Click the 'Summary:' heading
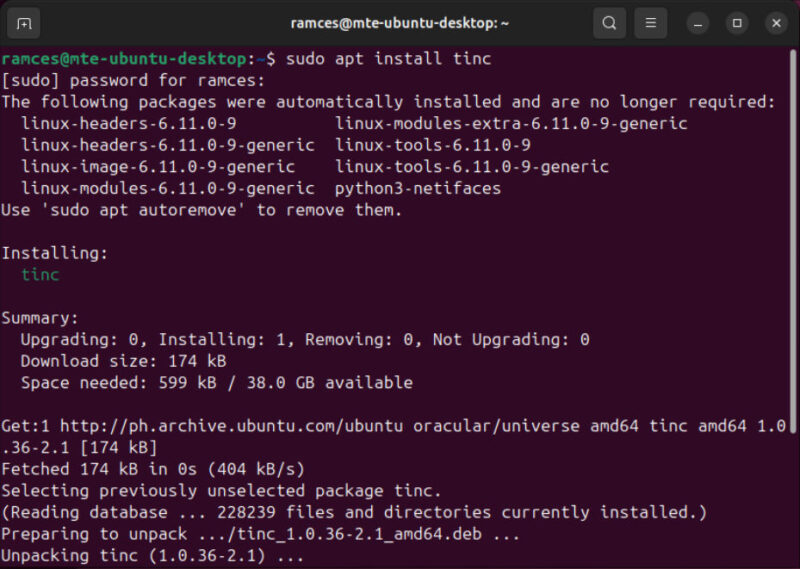This screenshot has width=800, height=569. coord(40,318)
